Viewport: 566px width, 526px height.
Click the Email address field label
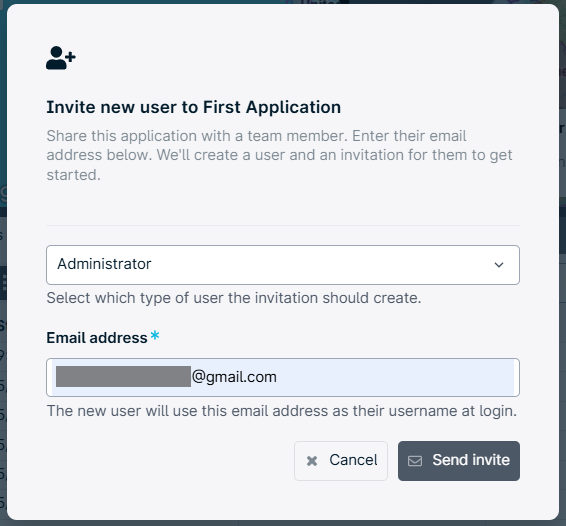97,338
